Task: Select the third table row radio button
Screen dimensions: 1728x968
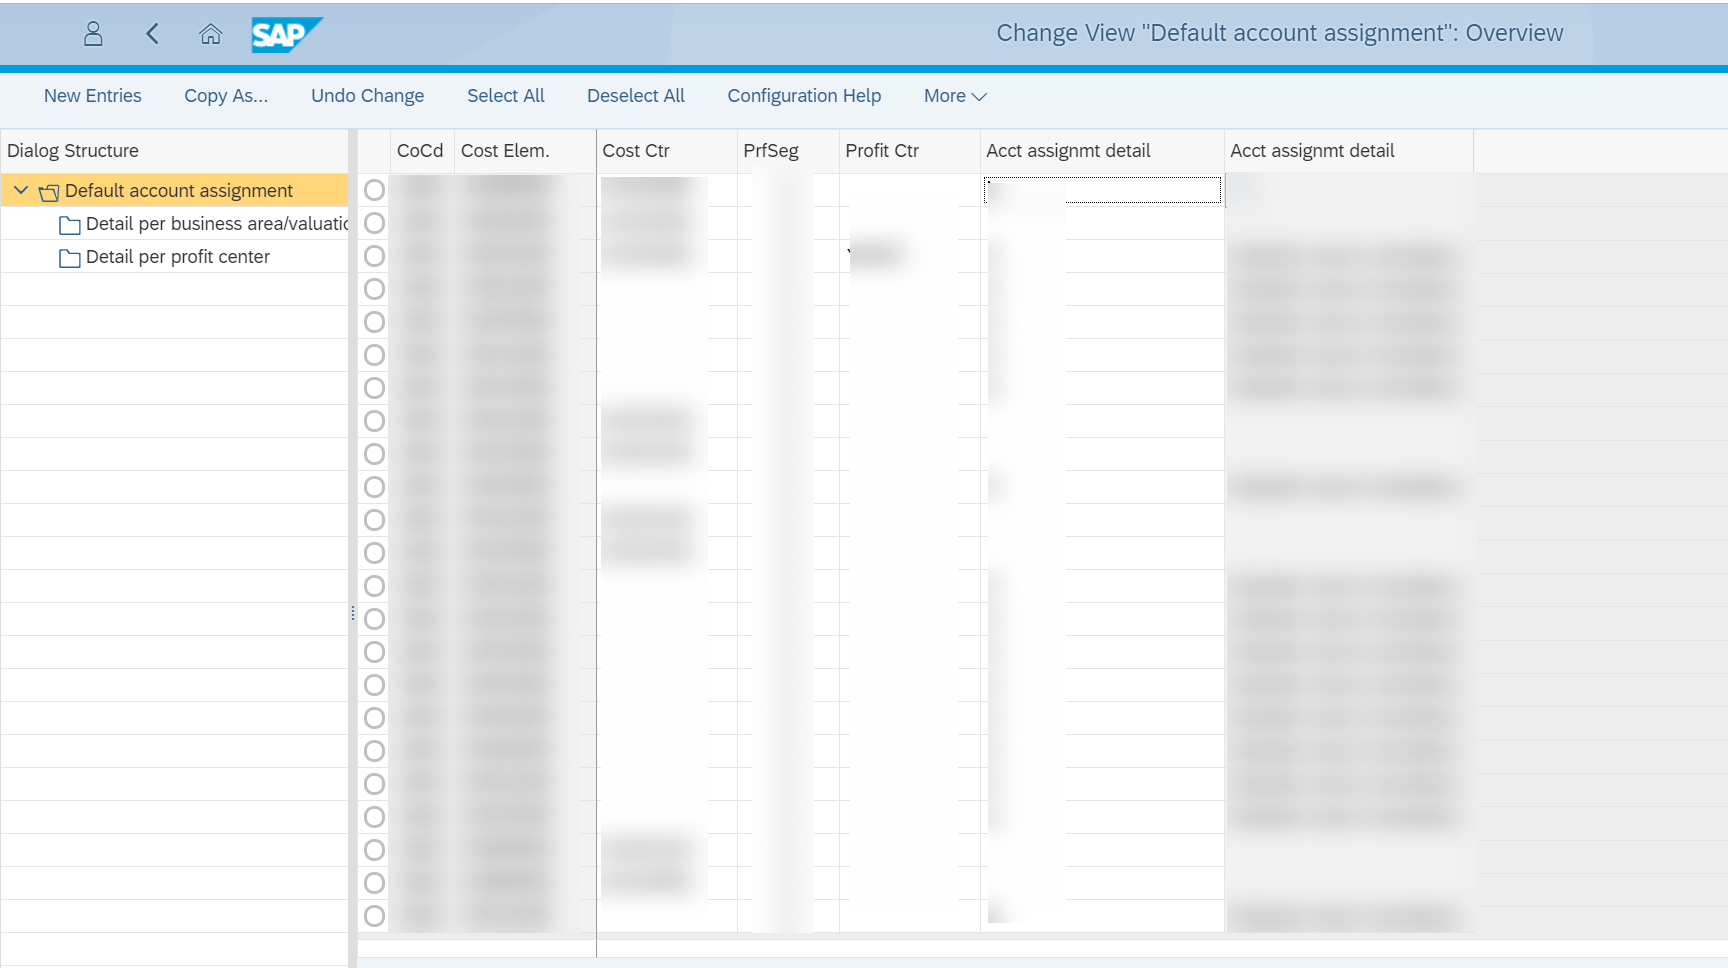Action: 374,256
